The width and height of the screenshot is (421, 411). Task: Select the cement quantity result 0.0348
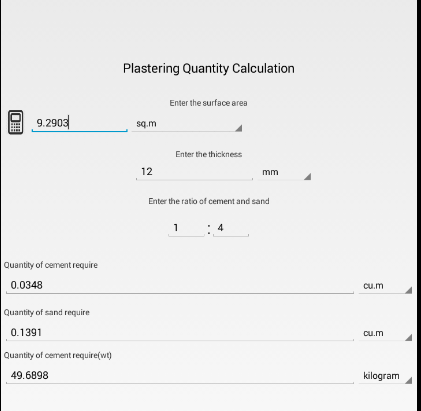click(x=180, y=285)
